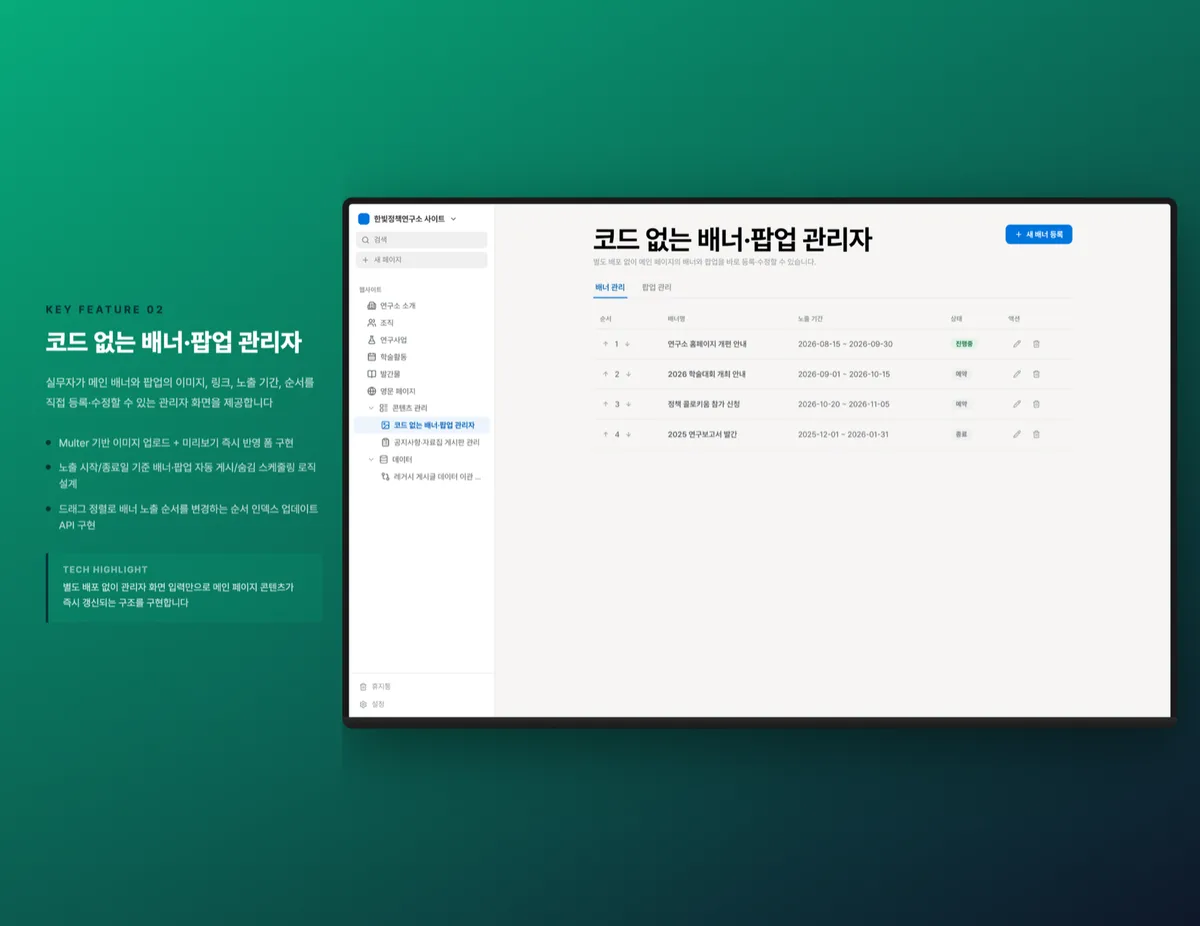Click the 새 페이지 button in the sidebar

(x=421, y=260)
